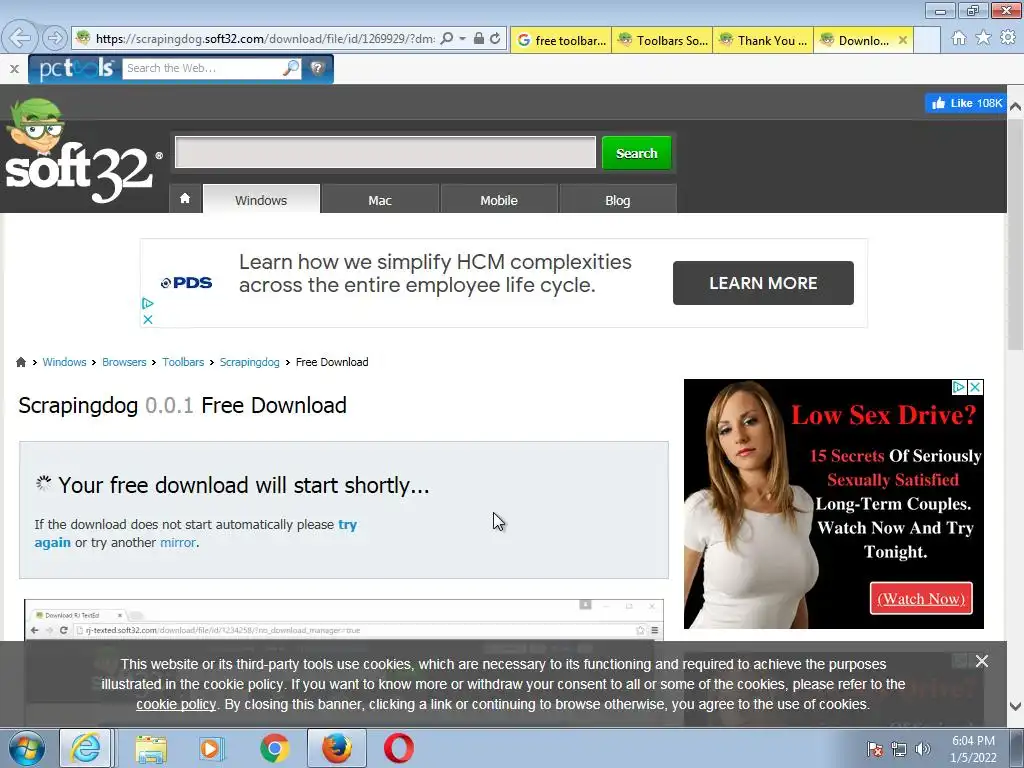Close the sidebar ad with X

click(975, 387)
